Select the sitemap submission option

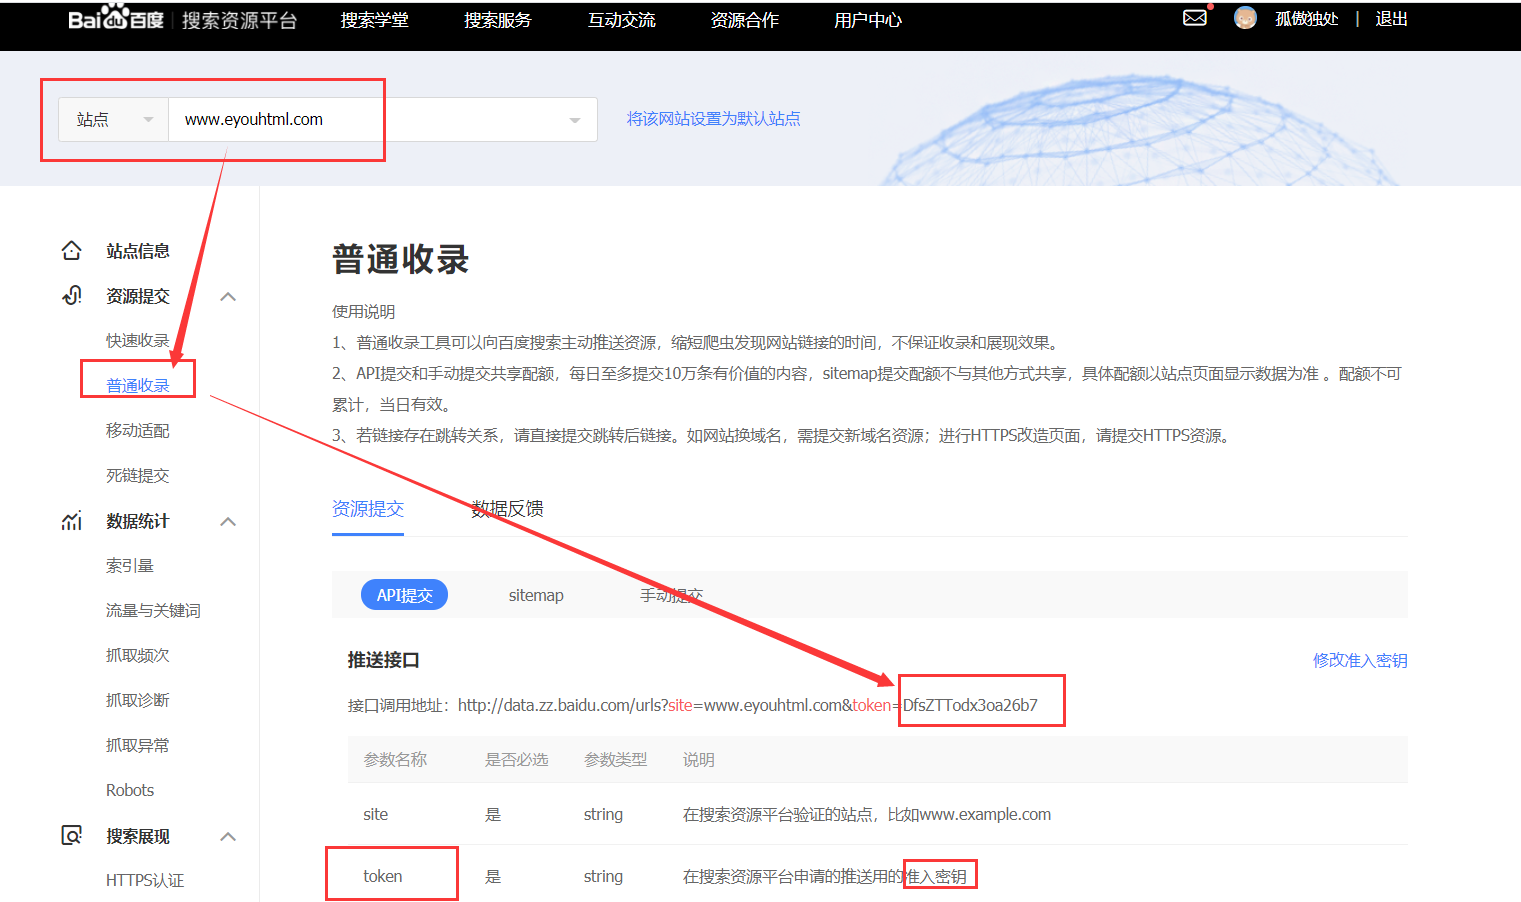(536, 595)
